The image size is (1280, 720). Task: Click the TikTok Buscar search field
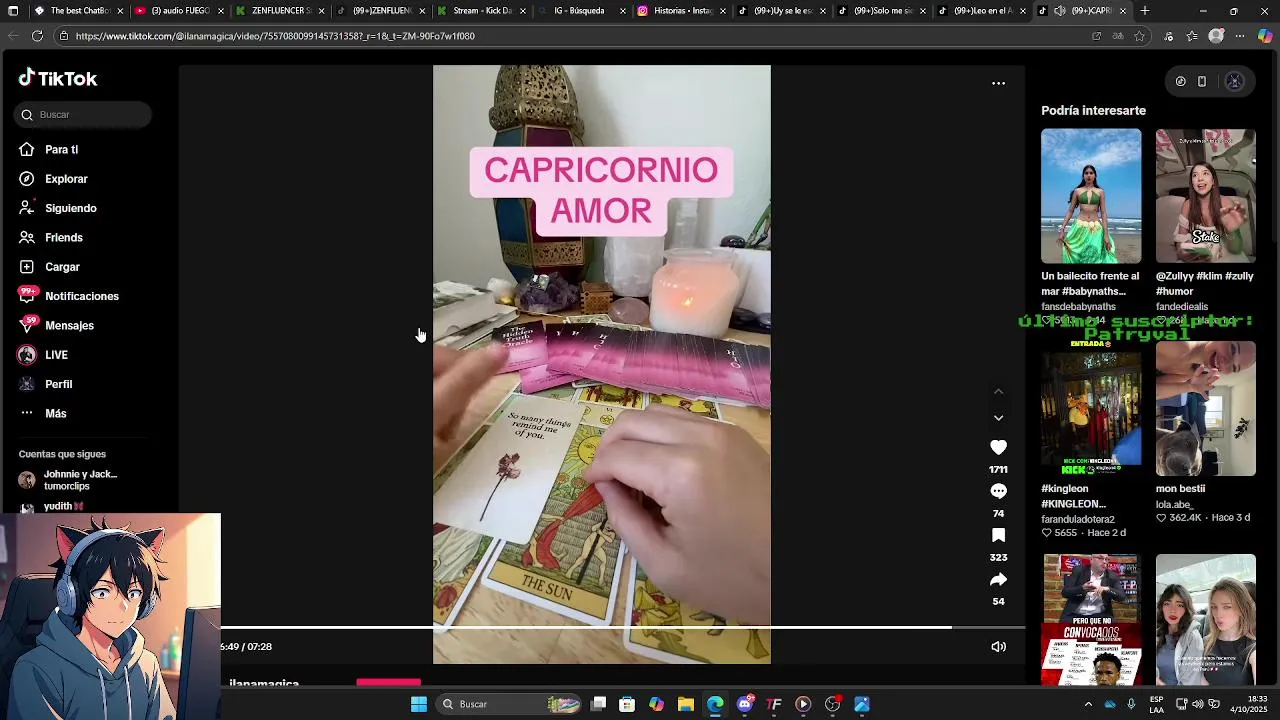click(x=83, y=115)
